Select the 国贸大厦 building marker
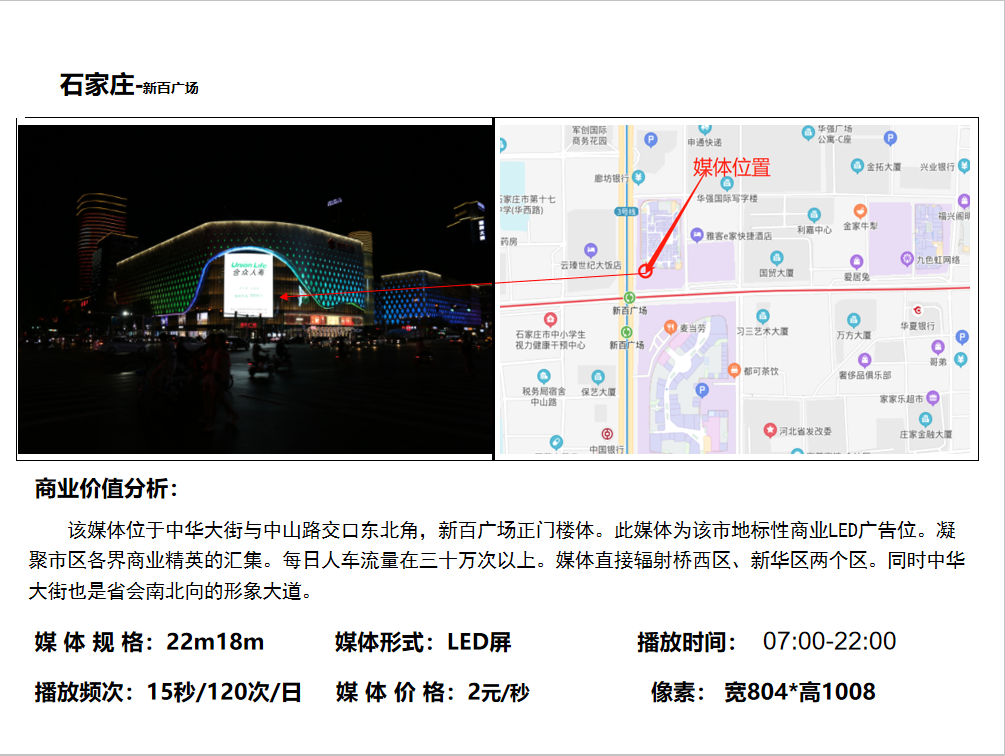Image resolution: width=1005 pixels, height=756 pixels. pos(776,258)
